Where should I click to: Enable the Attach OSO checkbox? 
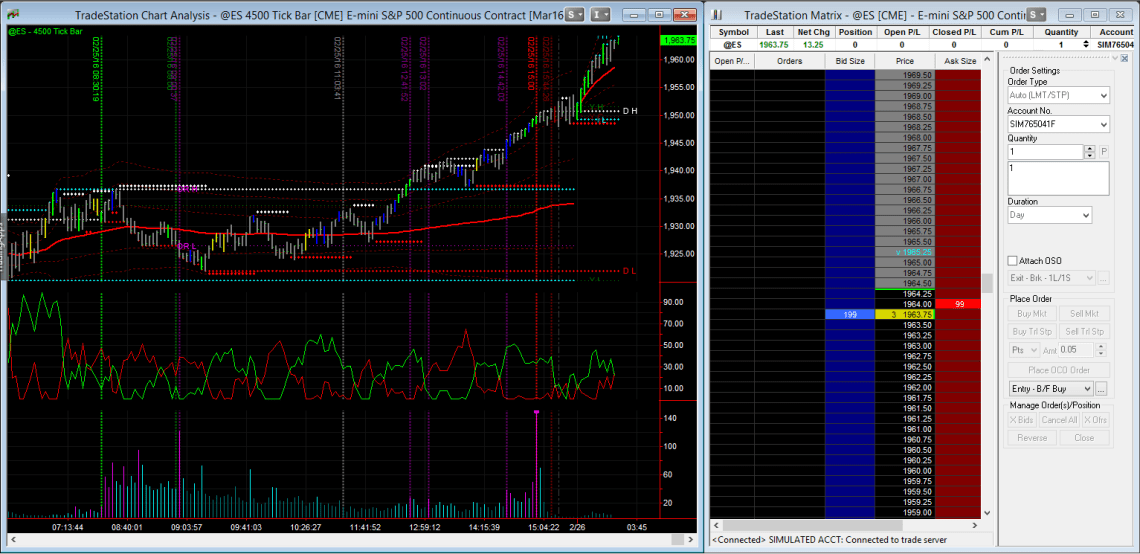[x=1012, y=261]
